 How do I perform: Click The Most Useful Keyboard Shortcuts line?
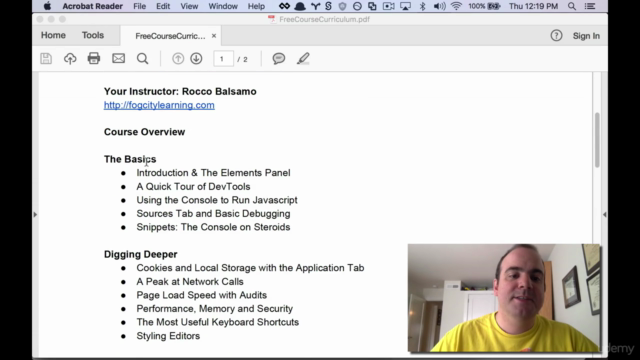tap(218, 322)
